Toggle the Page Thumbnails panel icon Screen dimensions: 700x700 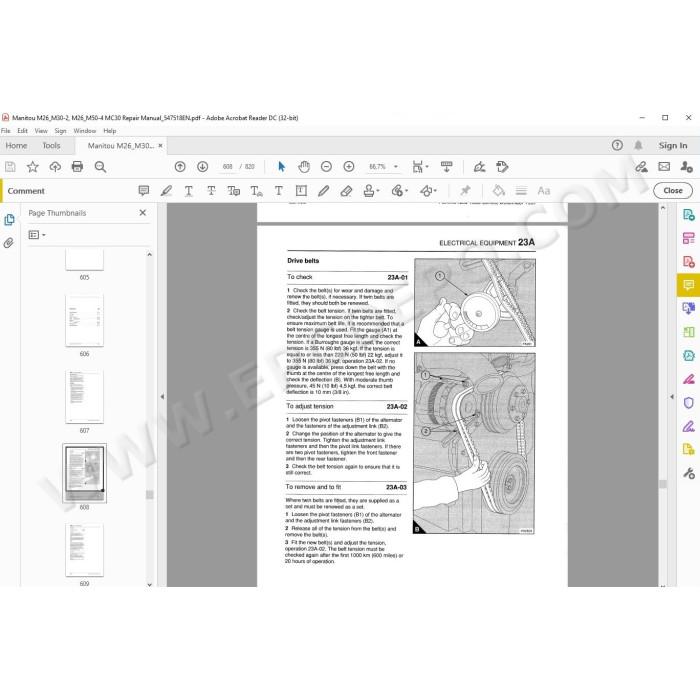point(9,220)
